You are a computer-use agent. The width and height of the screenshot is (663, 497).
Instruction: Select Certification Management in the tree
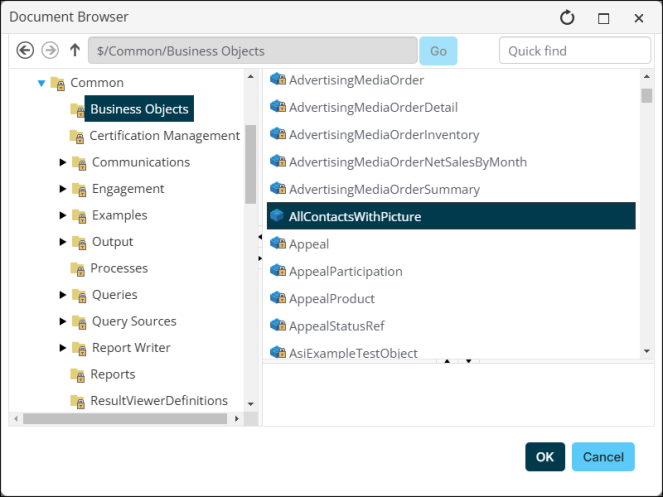164,136
